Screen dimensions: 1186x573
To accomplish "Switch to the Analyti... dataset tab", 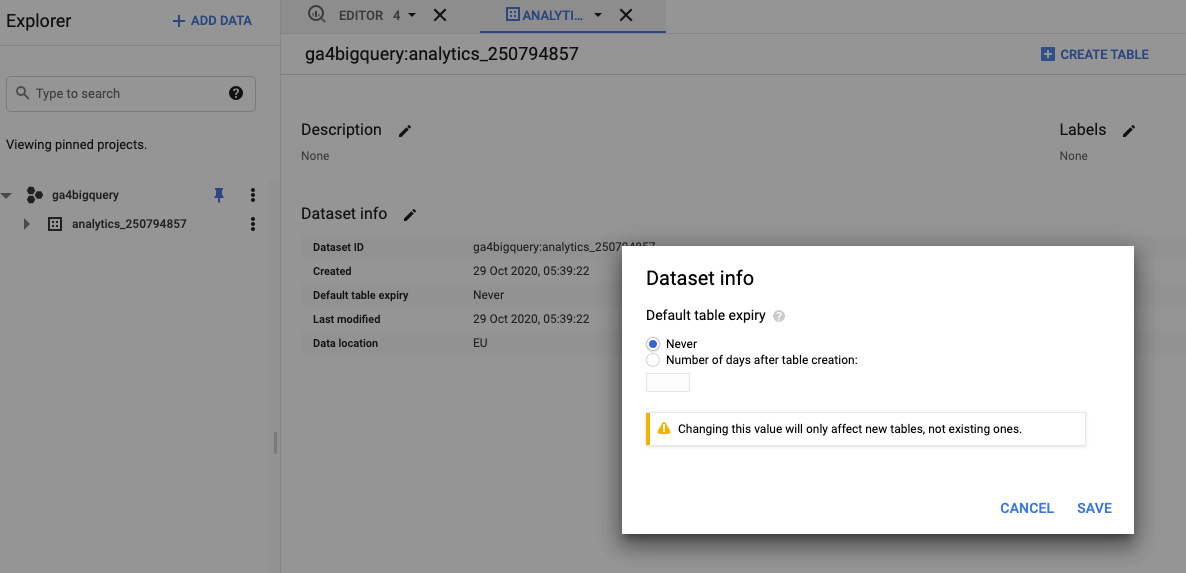I will (x=545, y=14).
